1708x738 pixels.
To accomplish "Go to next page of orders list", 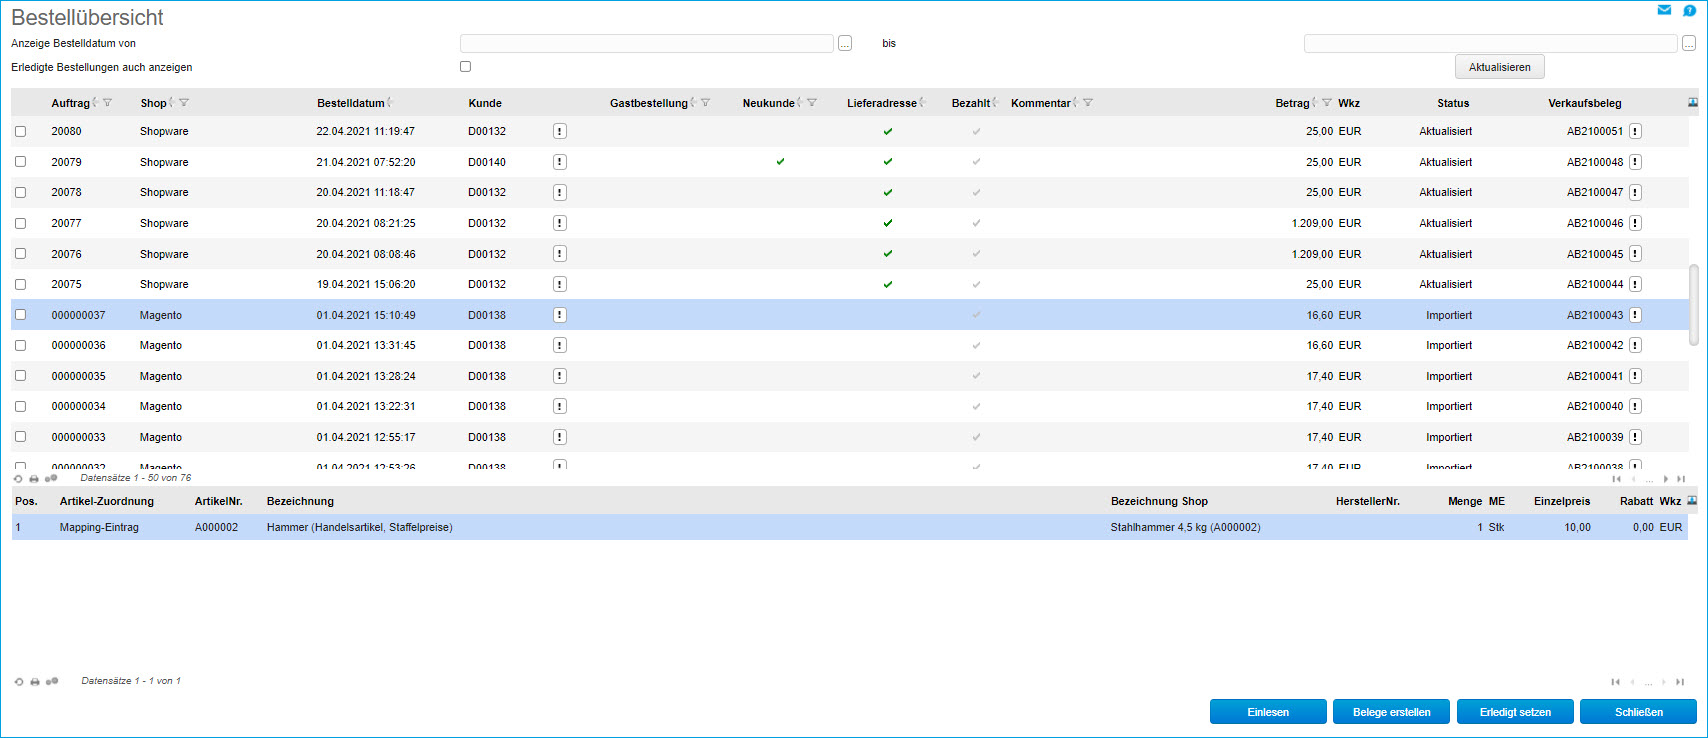I will coord(1665,479).
